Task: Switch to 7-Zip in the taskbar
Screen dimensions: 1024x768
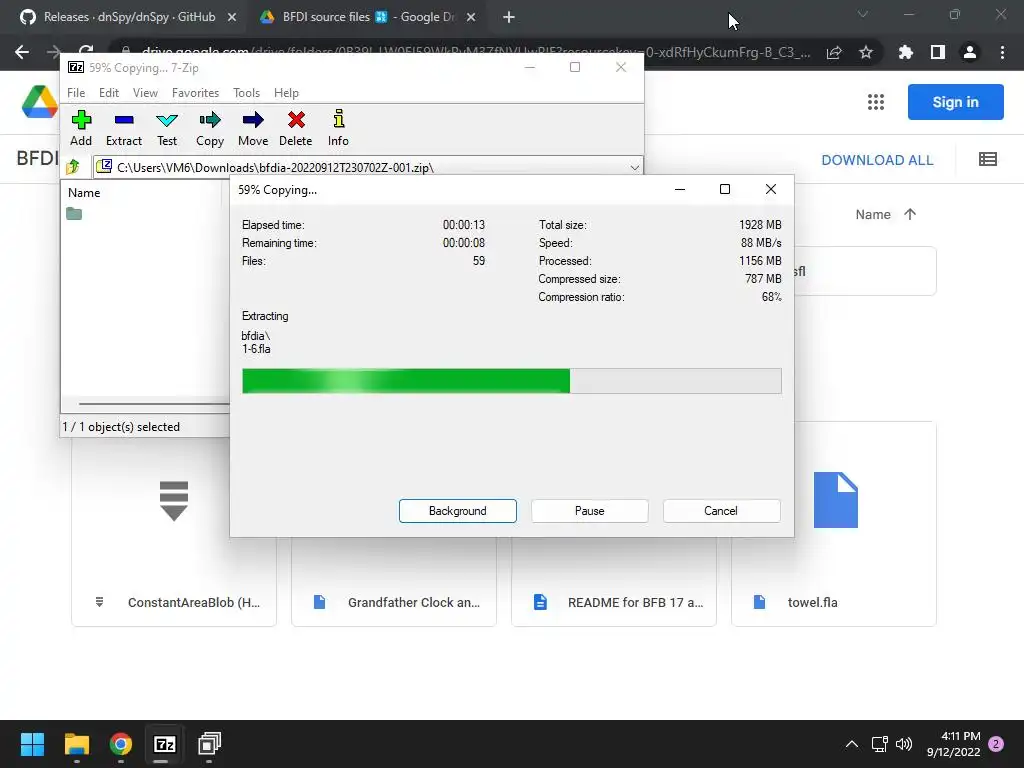Action: (165, 744)
